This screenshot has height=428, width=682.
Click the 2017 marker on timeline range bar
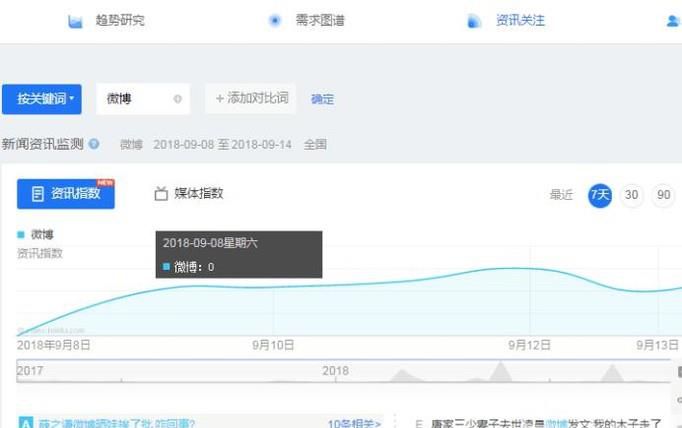tap(30, 371)
